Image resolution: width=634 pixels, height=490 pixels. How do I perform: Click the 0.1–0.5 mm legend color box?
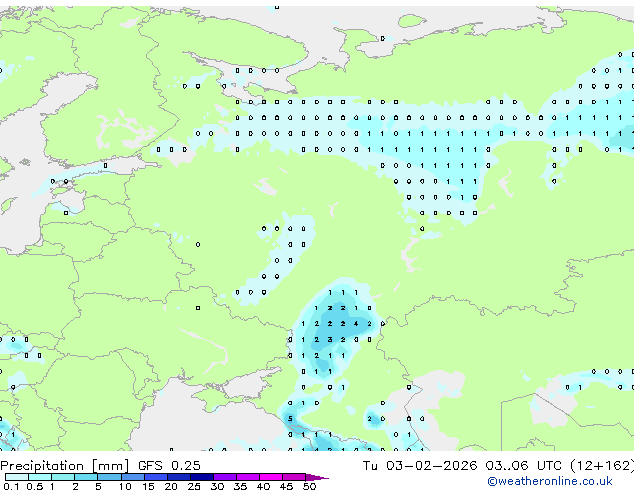[17, 477]
